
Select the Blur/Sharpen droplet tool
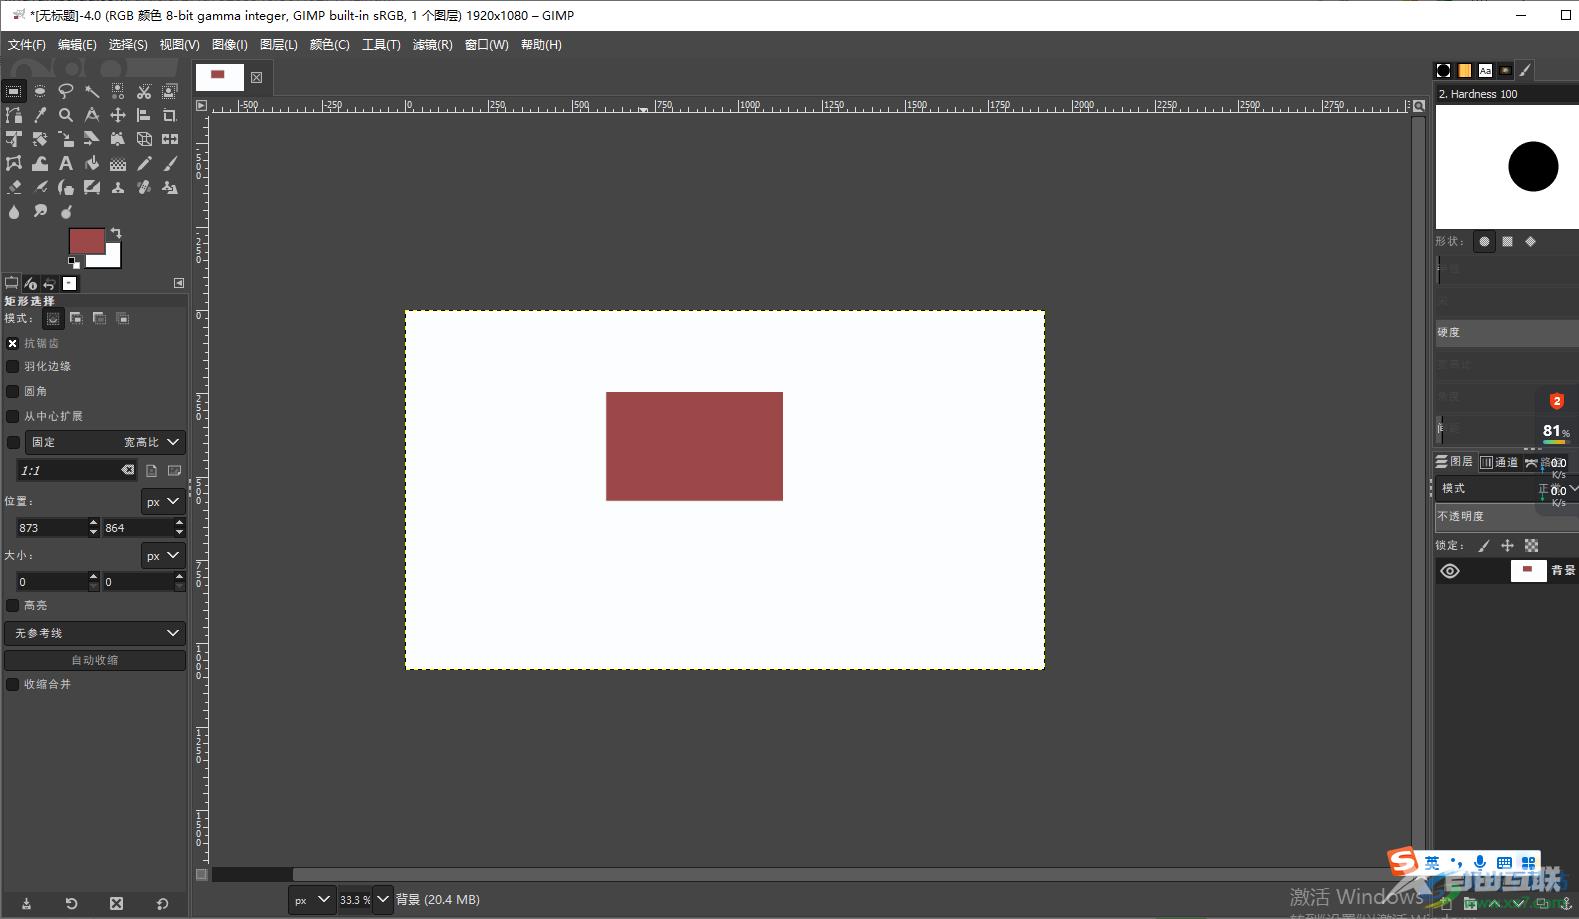click(x=14, y=211)
